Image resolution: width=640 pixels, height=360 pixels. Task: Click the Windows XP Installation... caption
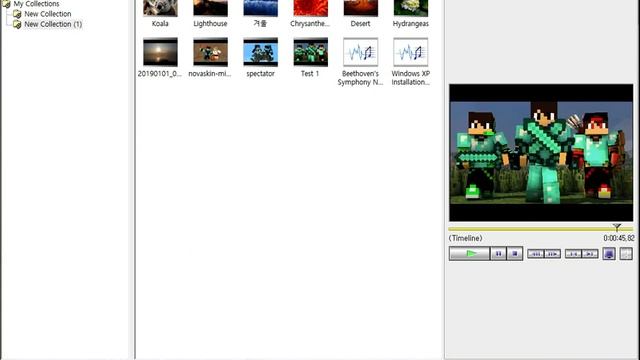pos(411,78)
